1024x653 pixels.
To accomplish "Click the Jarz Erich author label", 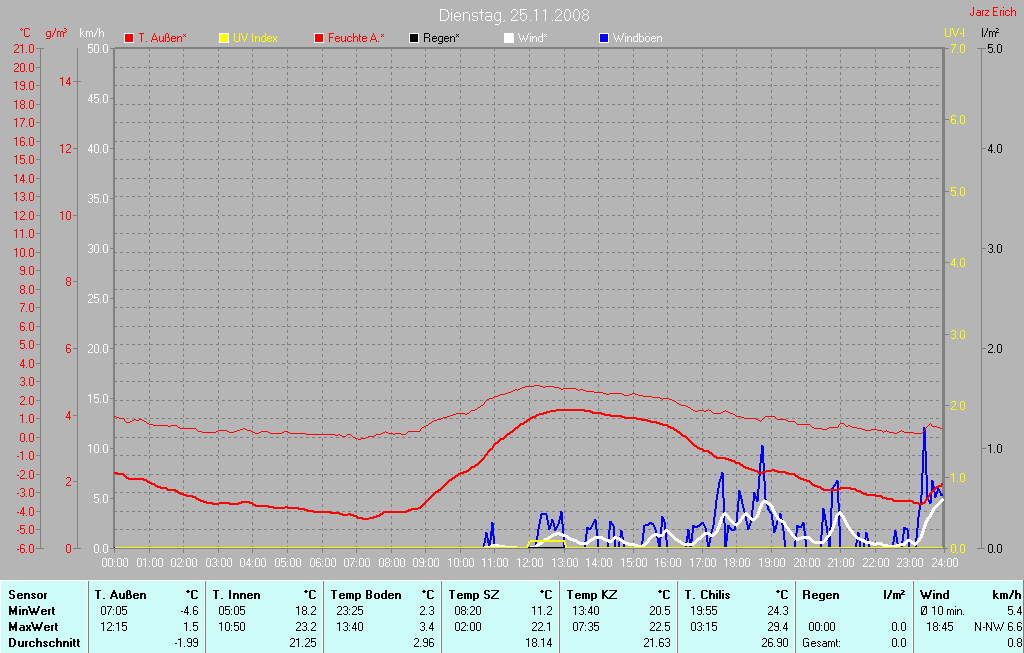I will [993, 12].
